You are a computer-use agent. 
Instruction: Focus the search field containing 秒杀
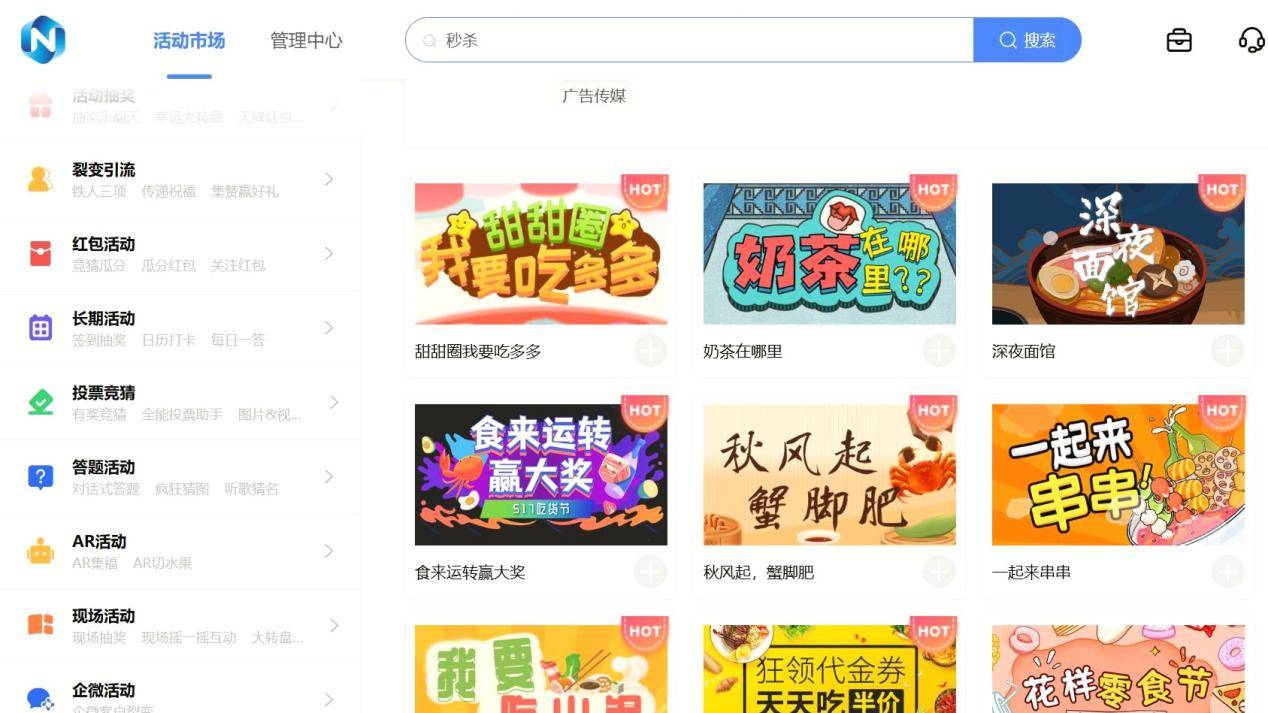689,40
